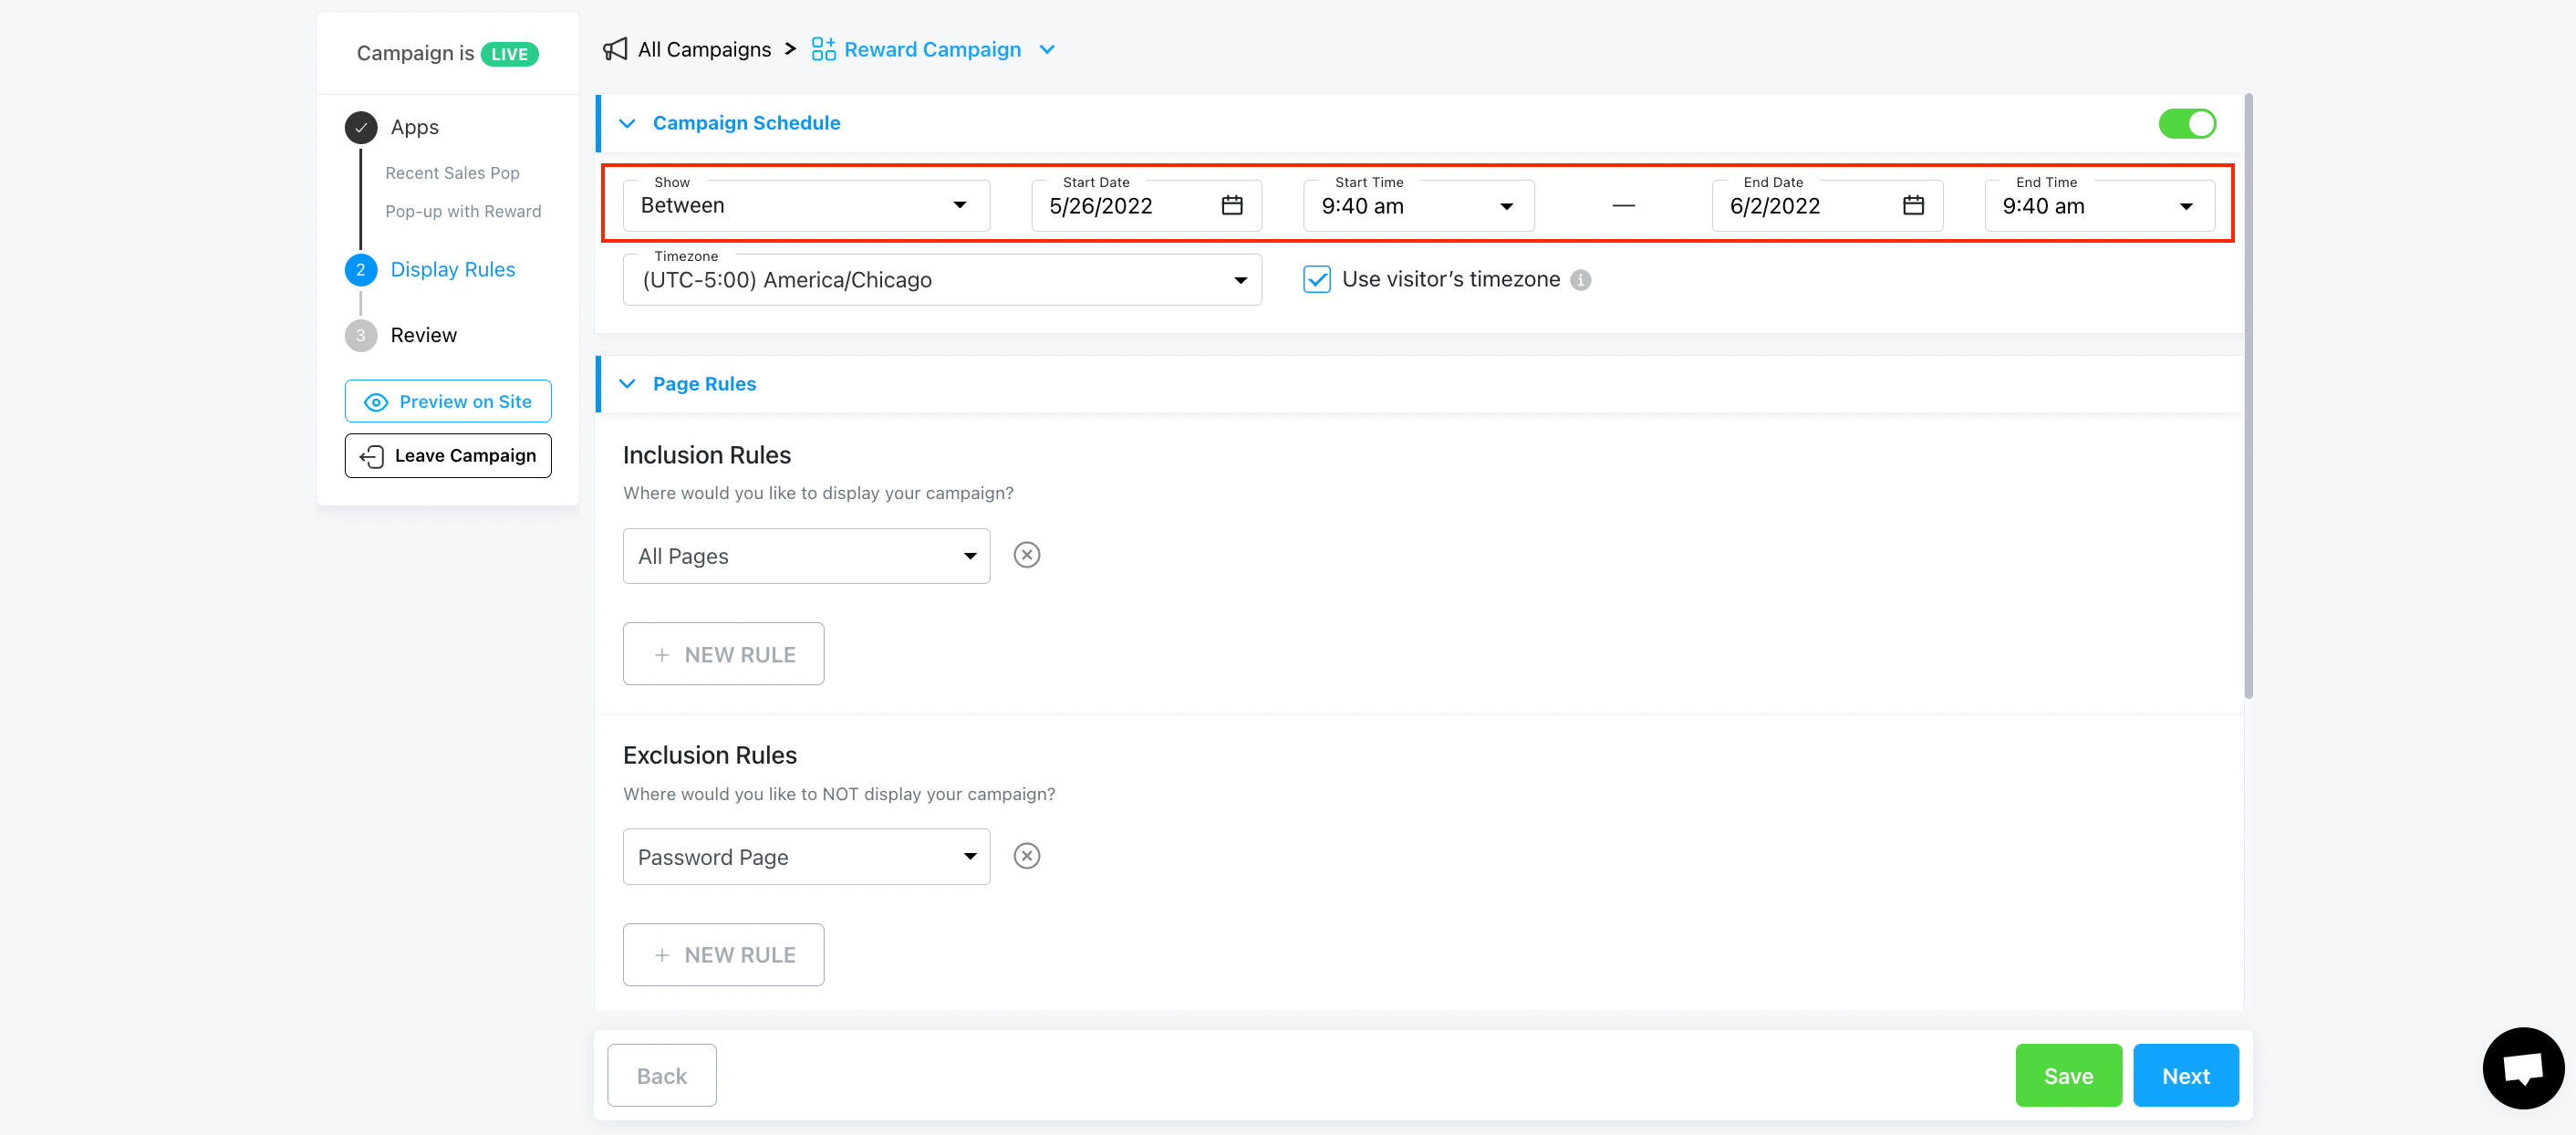This screenshot has height=1135, width=2576.
Task: Open the End Date calendar picker icon
Action: 1913,205
